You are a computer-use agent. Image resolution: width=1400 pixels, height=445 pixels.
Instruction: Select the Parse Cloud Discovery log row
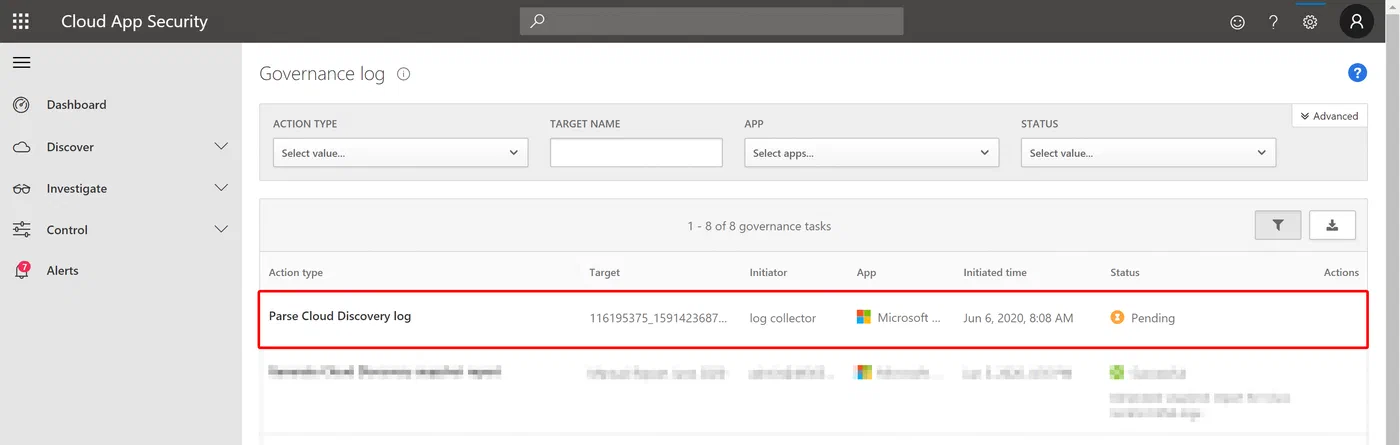click(813, 318)
